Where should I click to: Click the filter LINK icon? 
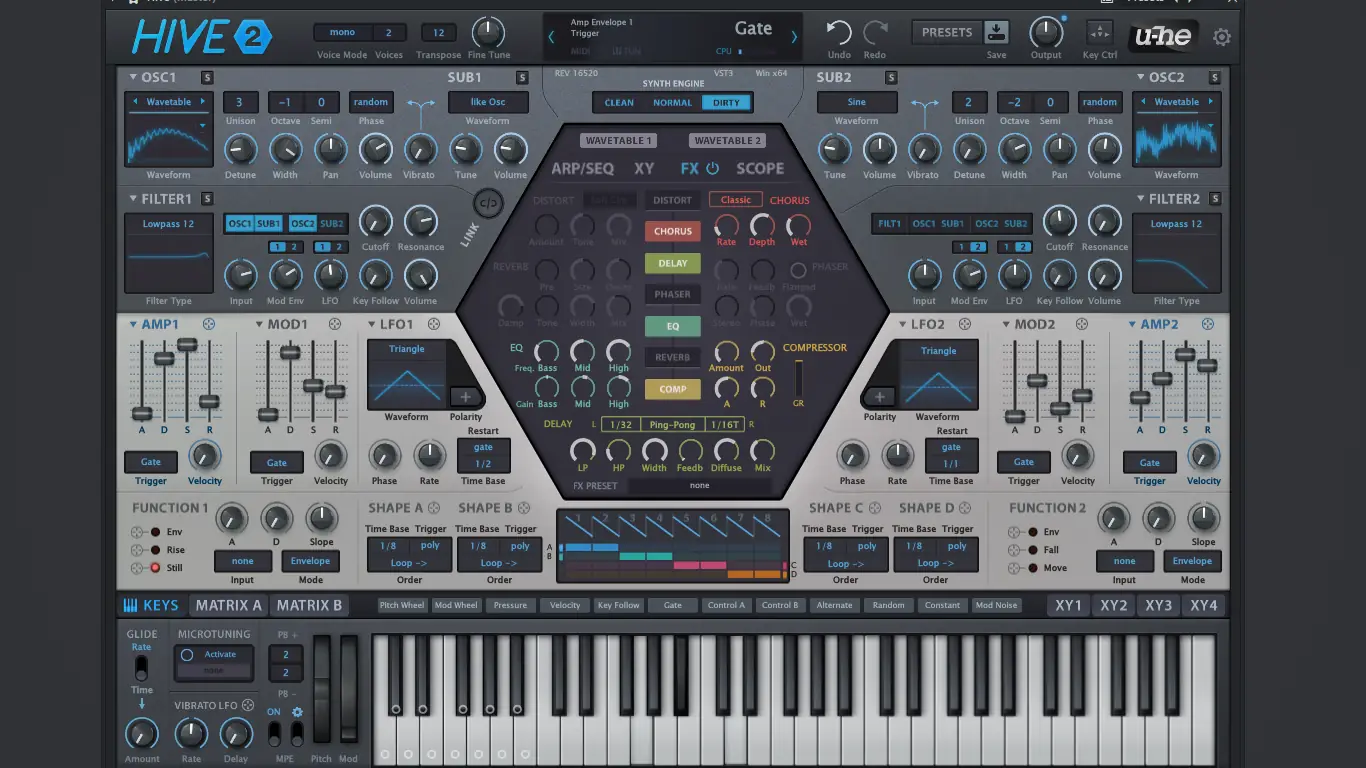(x=488, y=203)
